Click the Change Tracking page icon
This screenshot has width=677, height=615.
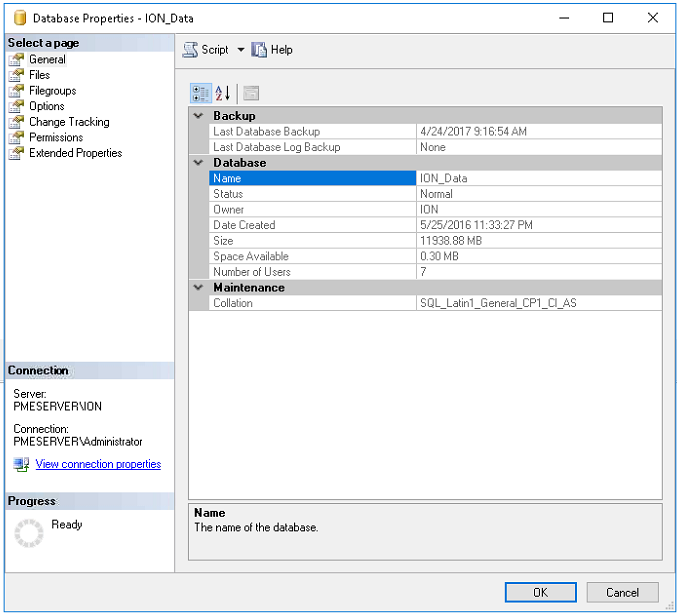16,122
